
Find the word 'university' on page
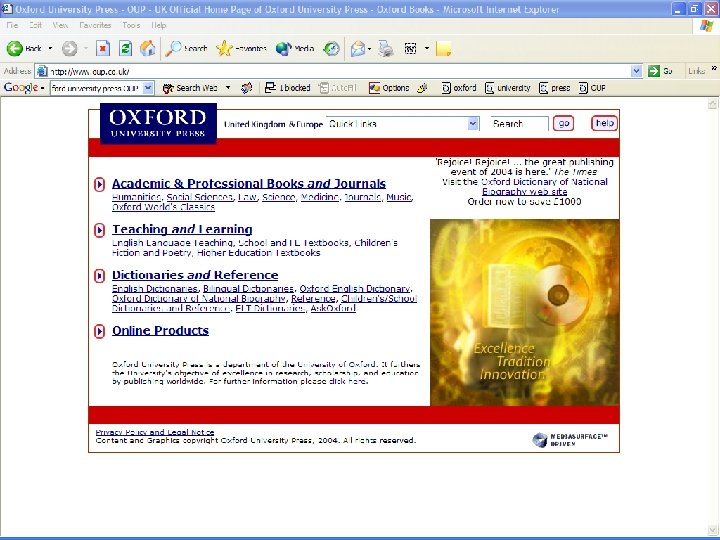[x=508, y=88]
